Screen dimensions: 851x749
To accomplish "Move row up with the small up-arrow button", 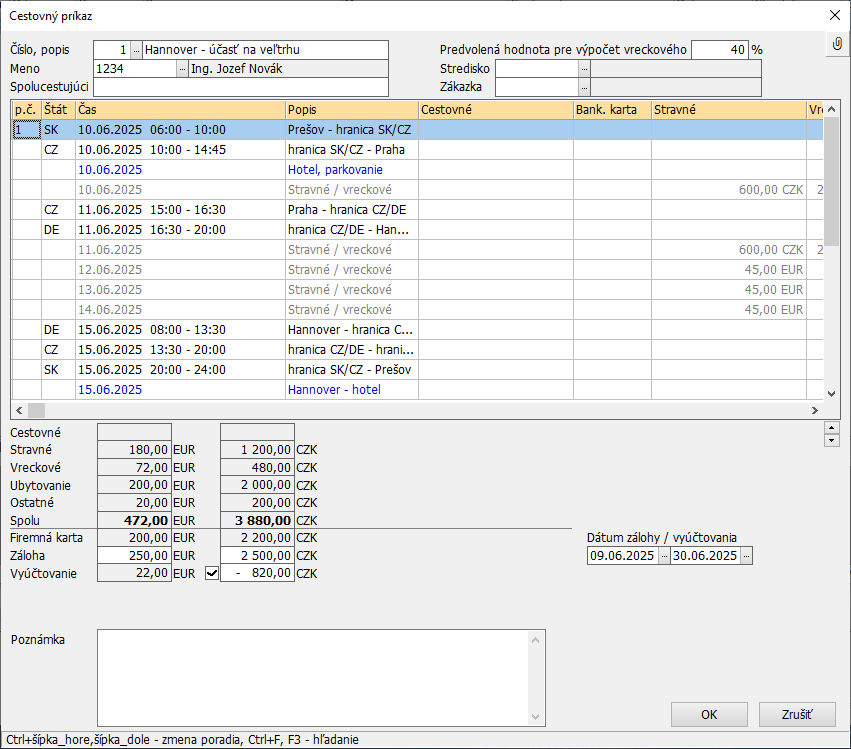I will click(831, 428).
